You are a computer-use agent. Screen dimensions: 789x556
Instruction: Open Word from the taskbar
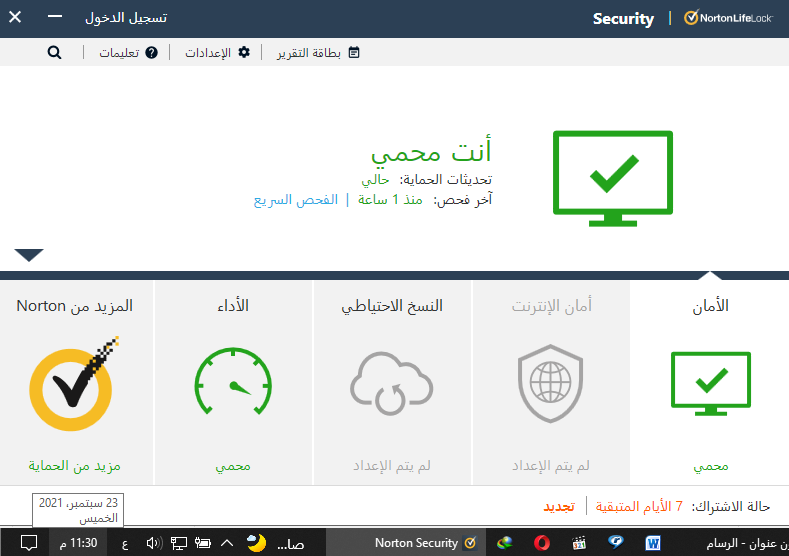(x=653, y=543)
